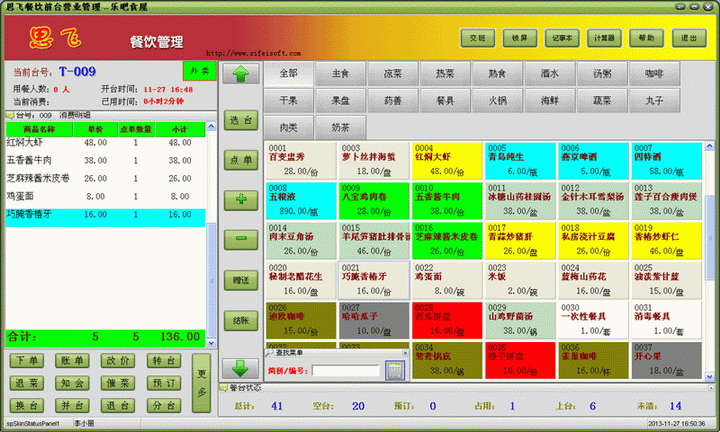Screen dimensions: 720x432
Task: Choose dish 0004 红焖大虾 tile
Action: (447, 161)
